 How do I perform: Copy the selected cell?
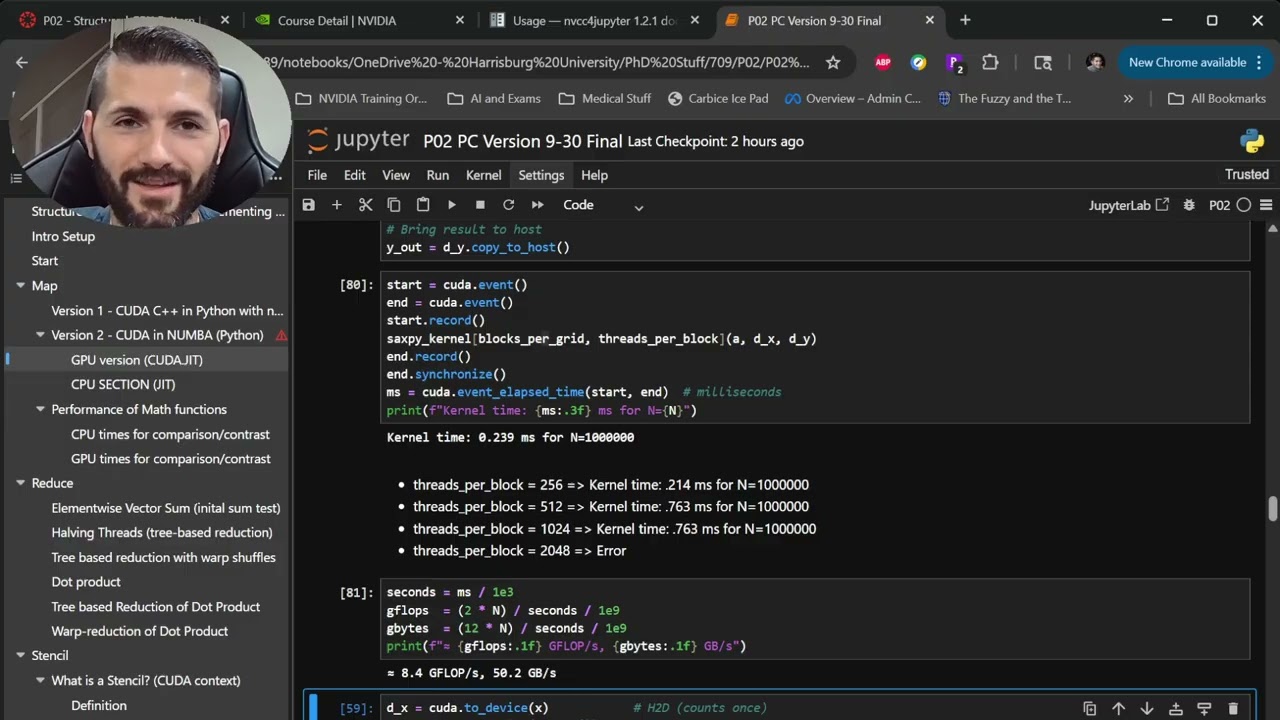tap(394, 205)
